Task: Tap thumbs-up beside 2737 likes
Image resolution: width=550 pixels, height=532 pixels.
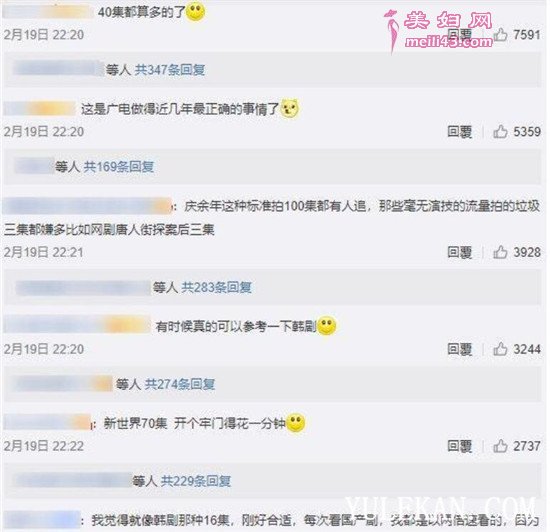Action: [501, 446]
